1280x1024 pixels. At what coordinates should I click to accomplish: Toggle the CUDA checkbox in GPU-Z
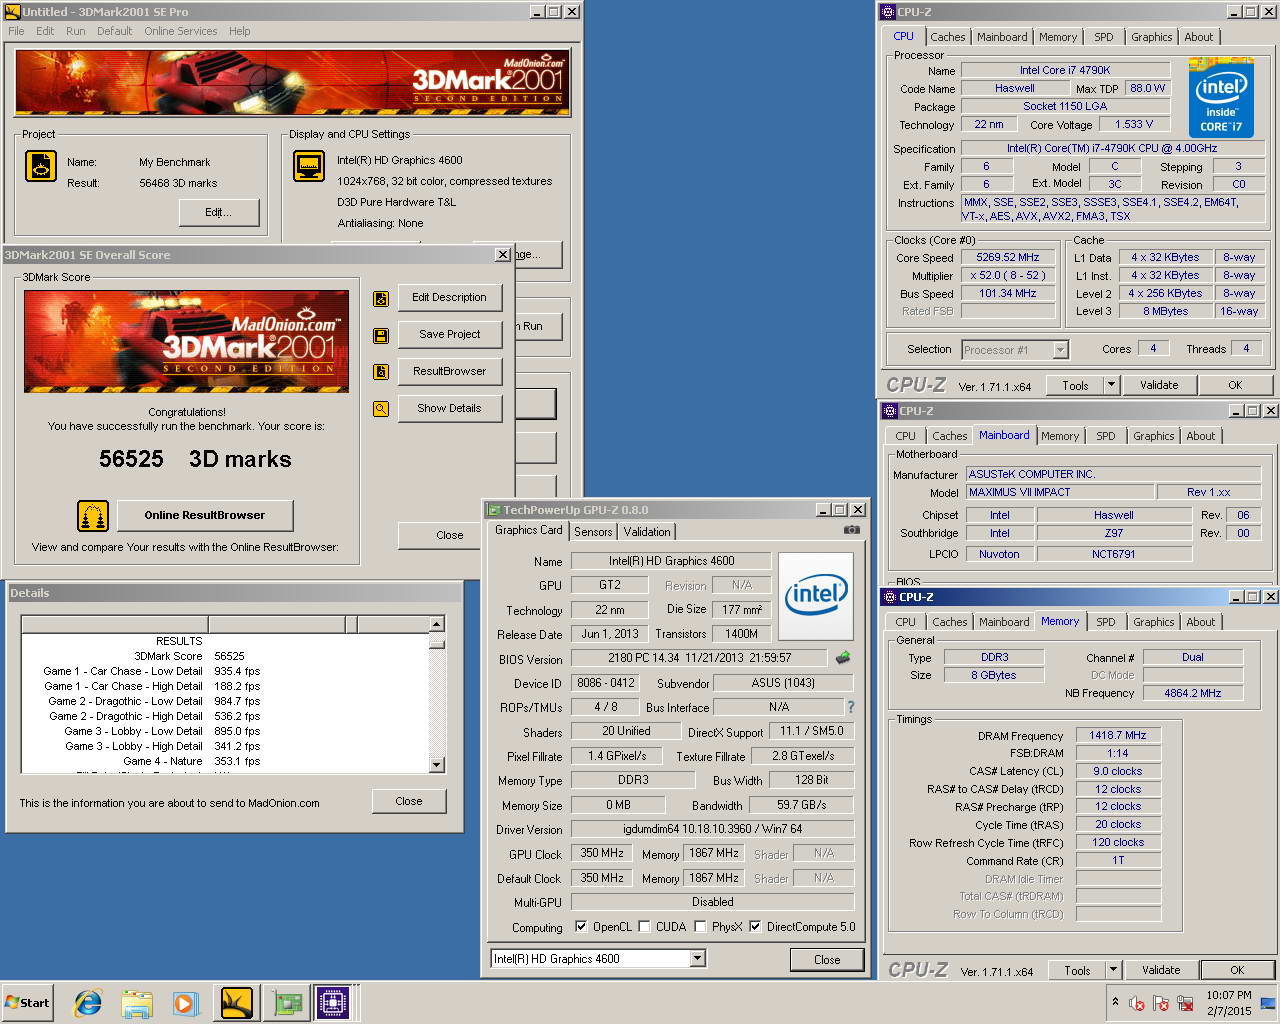[x=645, y=927]
